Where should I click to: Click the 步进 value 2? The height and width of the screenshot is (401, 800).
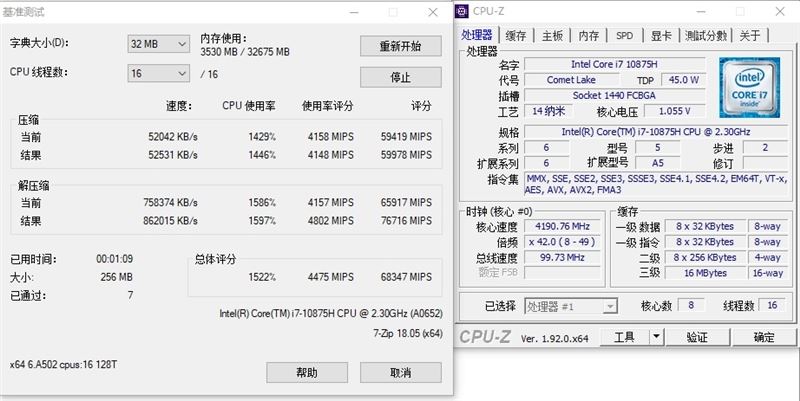click(x=765, y=148)
